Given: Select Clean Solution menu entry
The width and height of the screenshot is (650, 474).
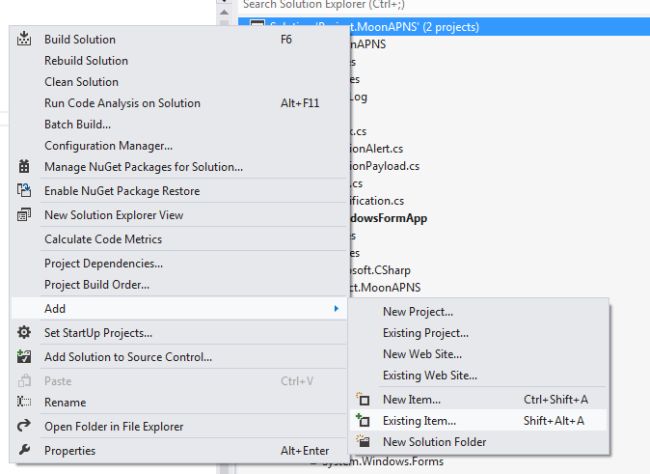Looking at the screenshot, I should tap(81, 82).
